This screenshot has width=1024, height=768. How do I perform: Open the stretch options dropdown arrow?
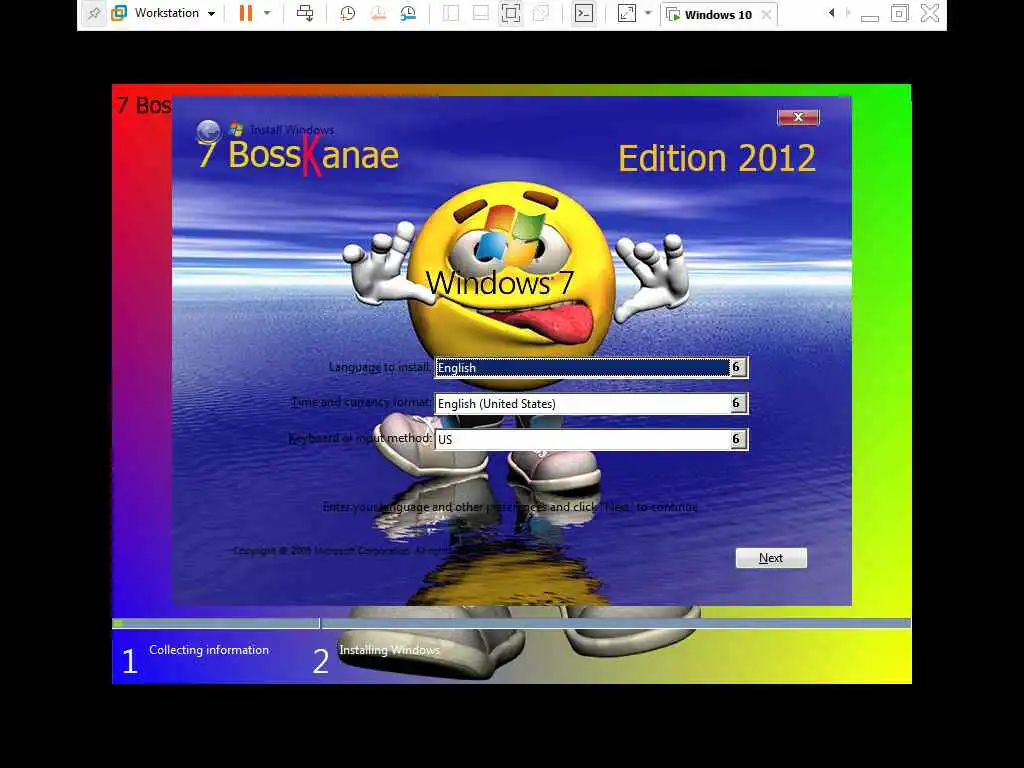(648, 12)
